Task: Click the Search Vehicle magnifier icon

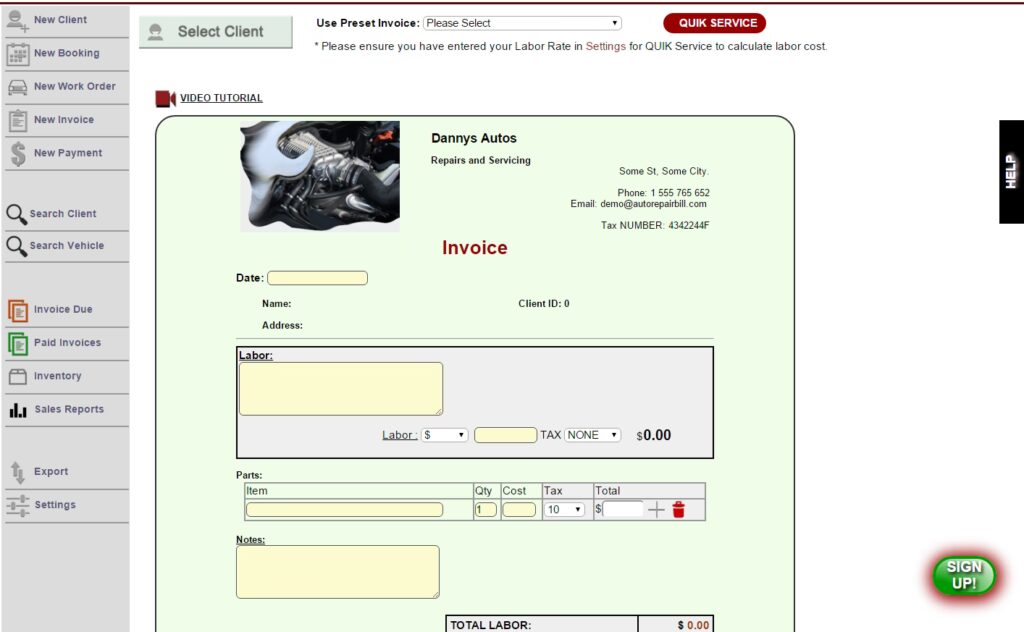Action: (x=17, y=246)
